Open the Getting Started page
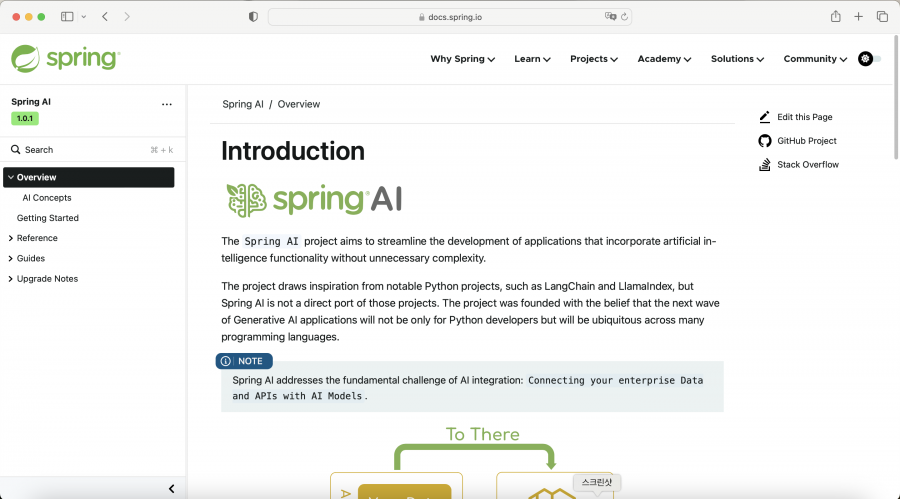The height and width of the screenshot is (499, 900). (x=48, y=218)
